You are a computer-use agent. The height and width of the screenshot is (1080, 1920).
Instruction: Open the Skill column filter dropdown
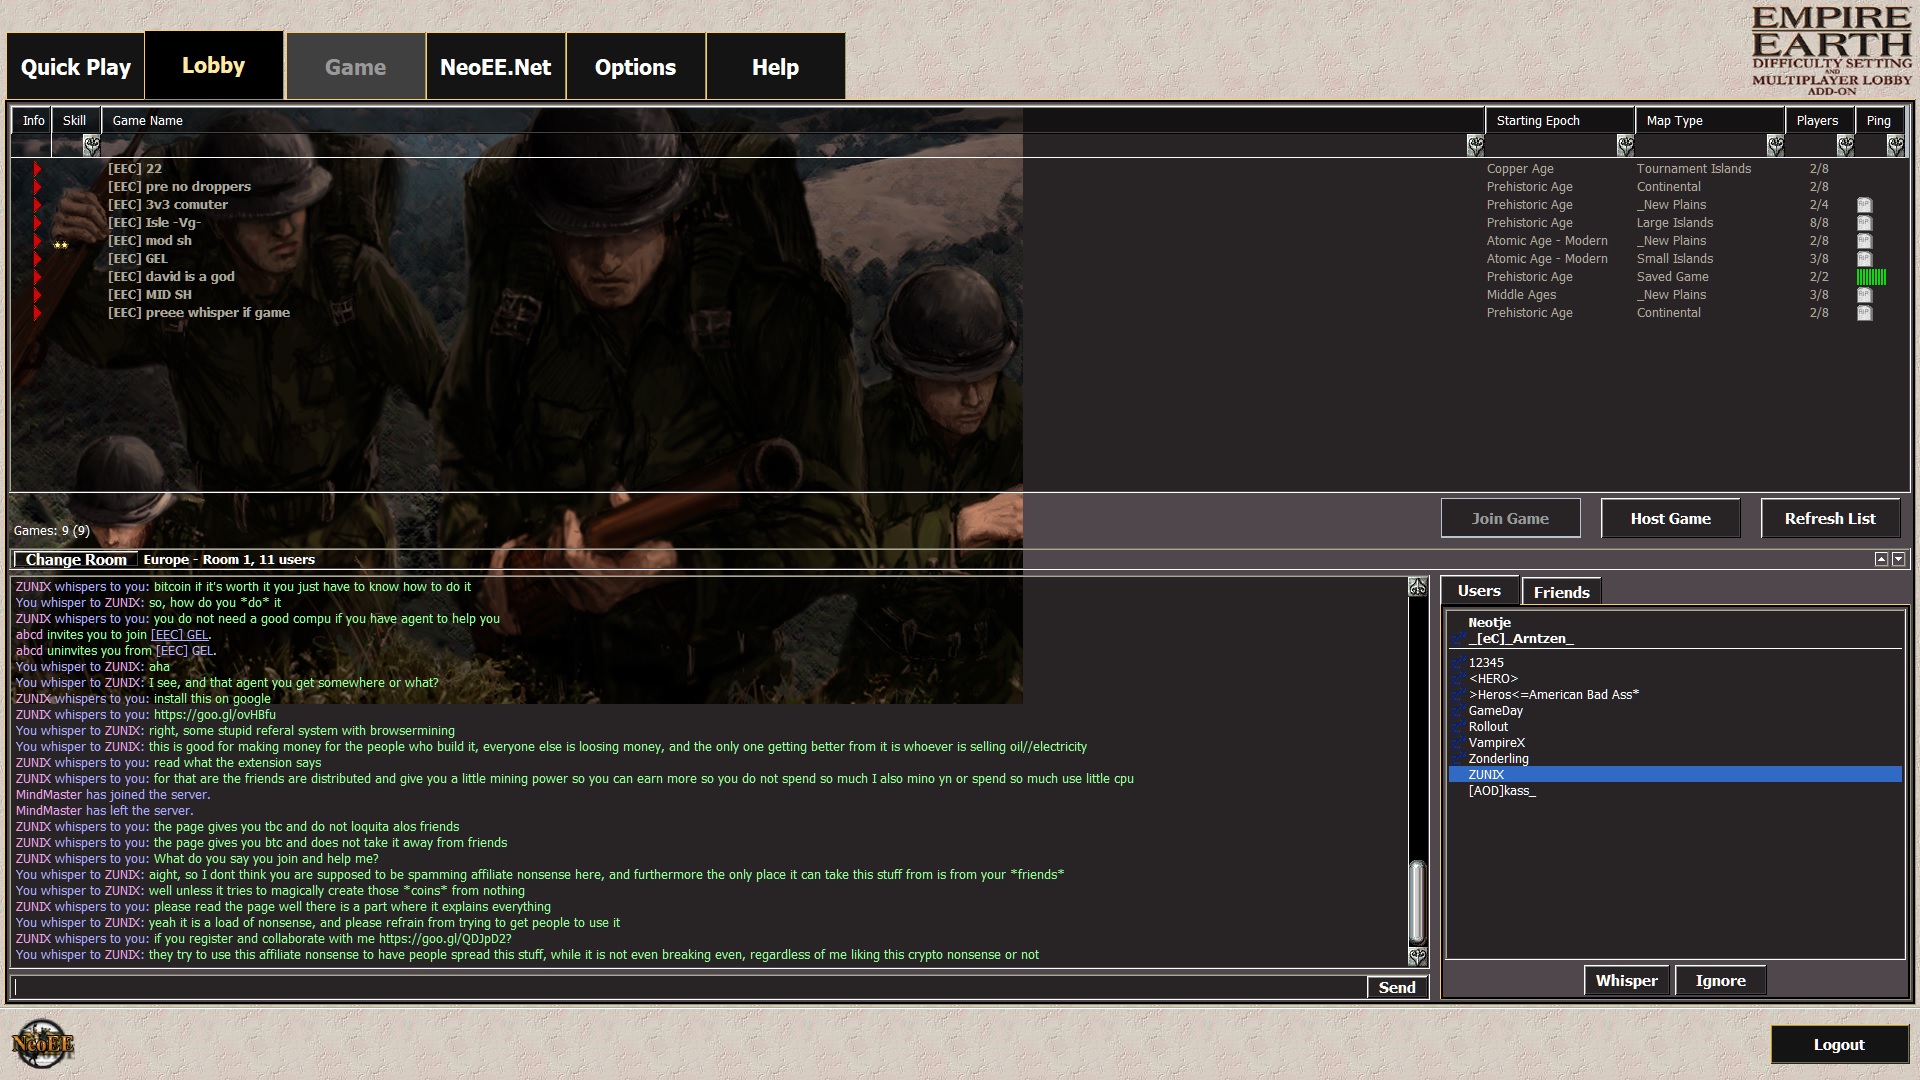(91, 146)
